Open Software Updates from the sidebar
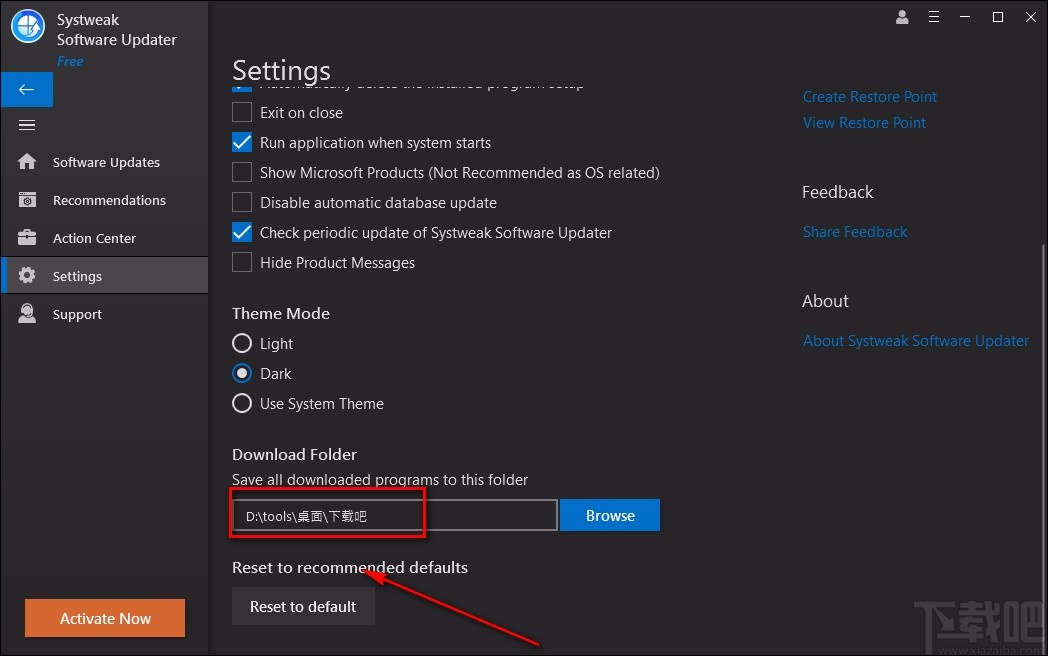The width and height of the screenshot is (1048, 656). pyautogui.click(x=105, y=161)
